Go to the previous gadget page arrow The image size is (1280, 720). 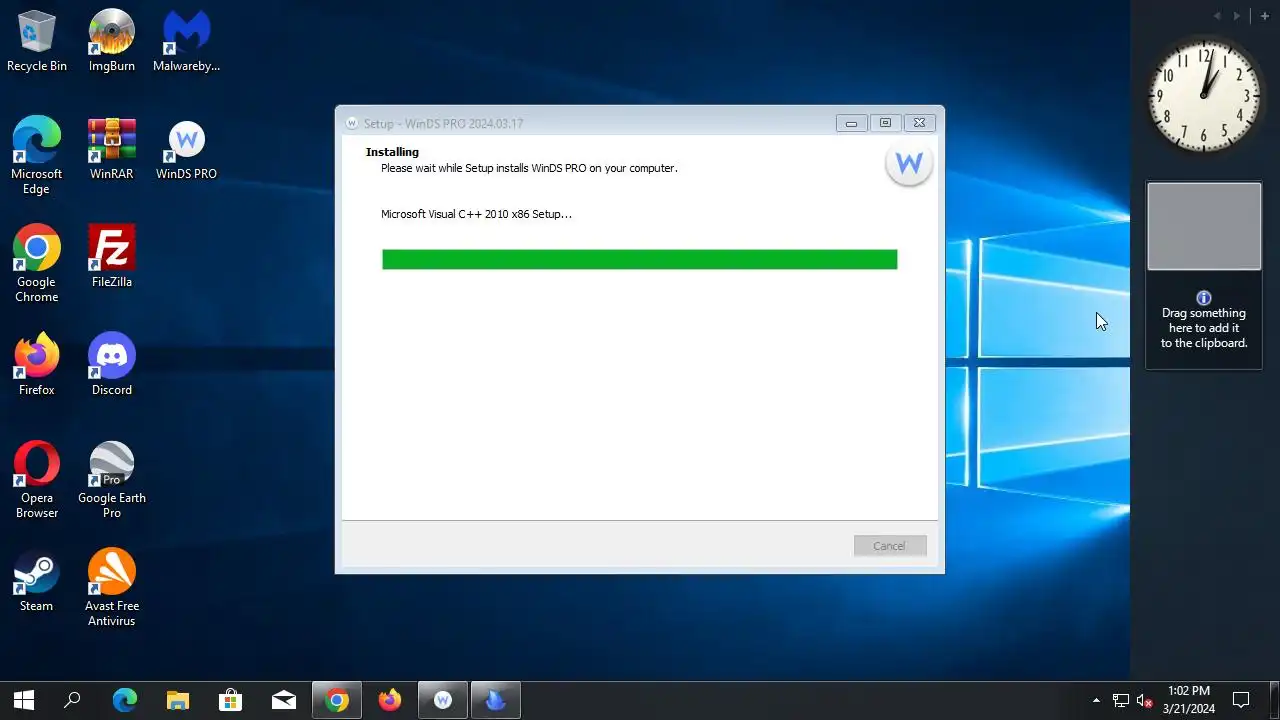(1217, 16)
